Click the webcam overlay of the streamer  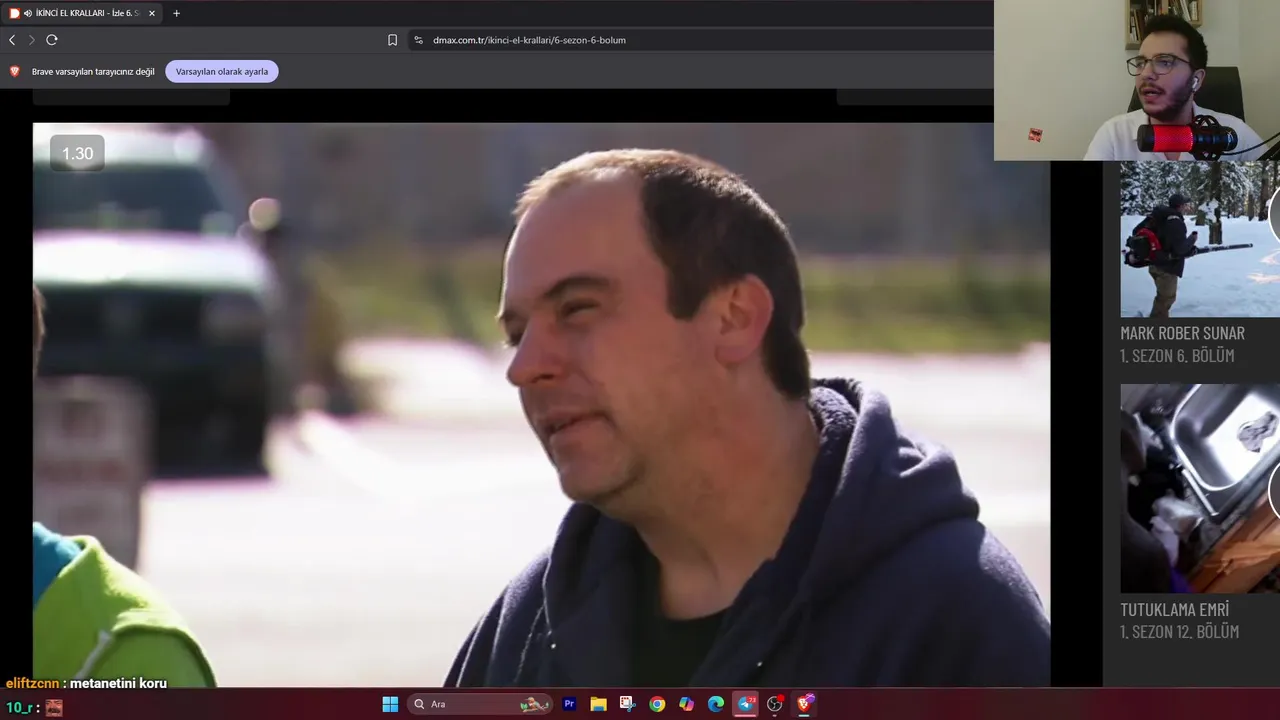pos(1137,80)
